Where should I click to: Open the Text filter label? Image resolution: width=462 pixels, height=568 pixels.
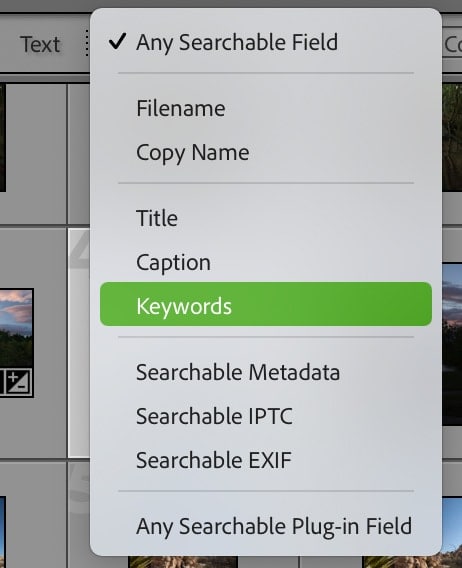pyautogui.click(x=40, y=45)
